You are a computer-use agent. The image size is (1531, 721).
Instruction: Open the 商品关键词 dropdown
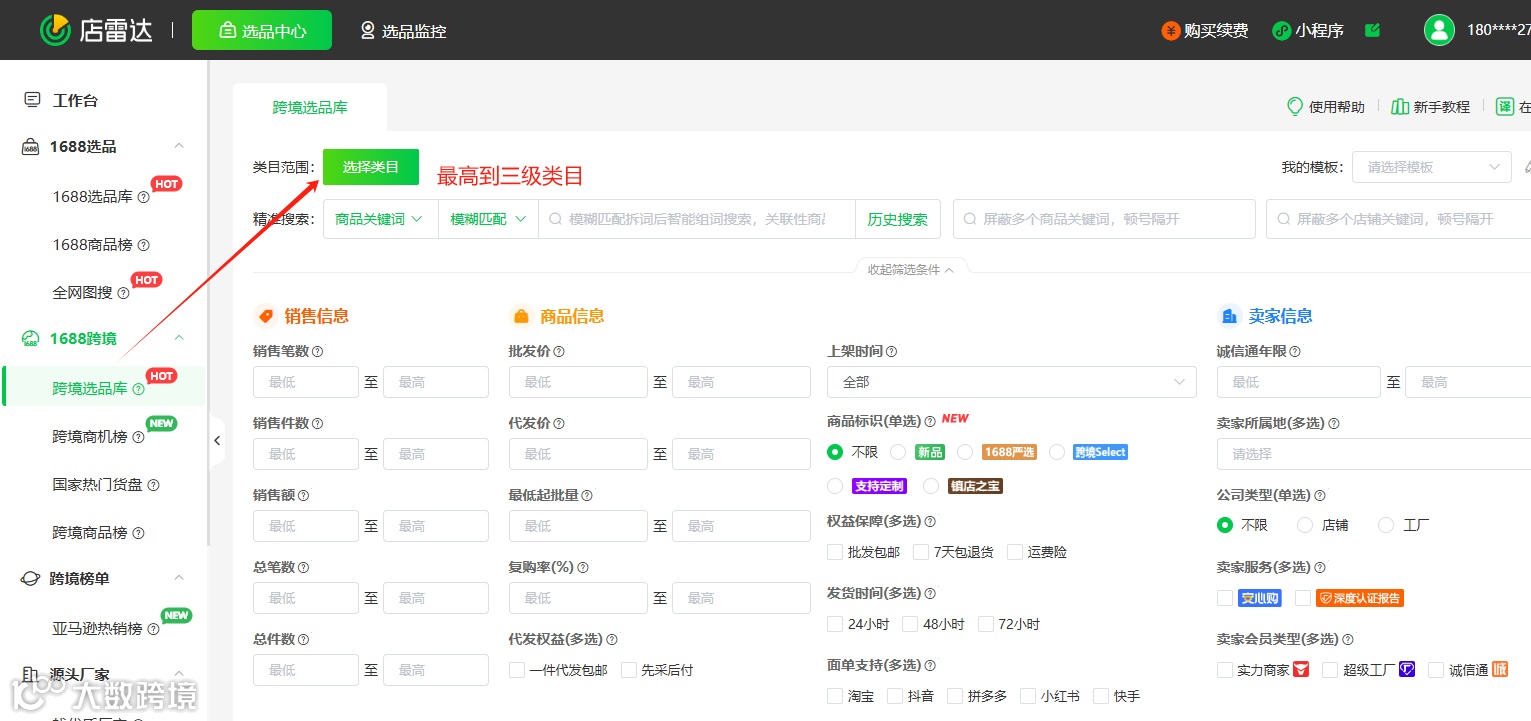click(x=380, y=219)
